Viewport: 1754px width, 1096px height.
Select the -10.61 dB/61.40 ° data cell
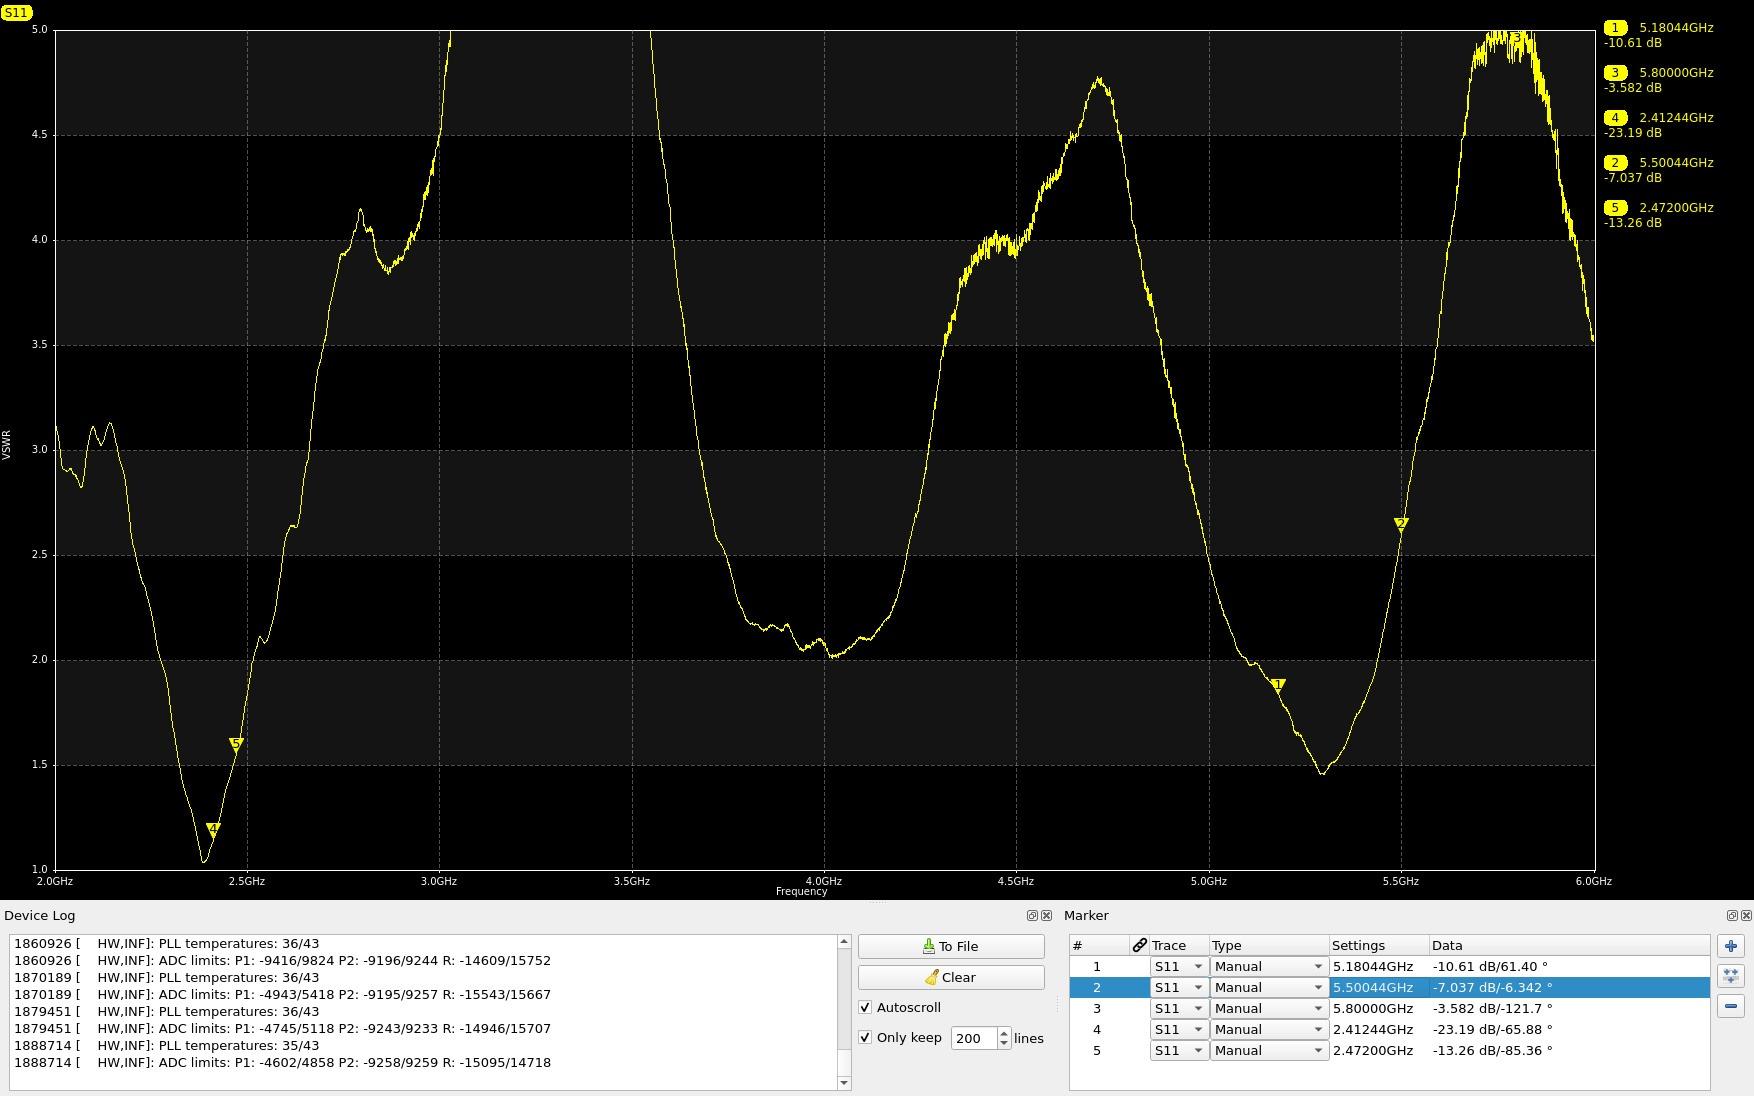pos(1569,967)
